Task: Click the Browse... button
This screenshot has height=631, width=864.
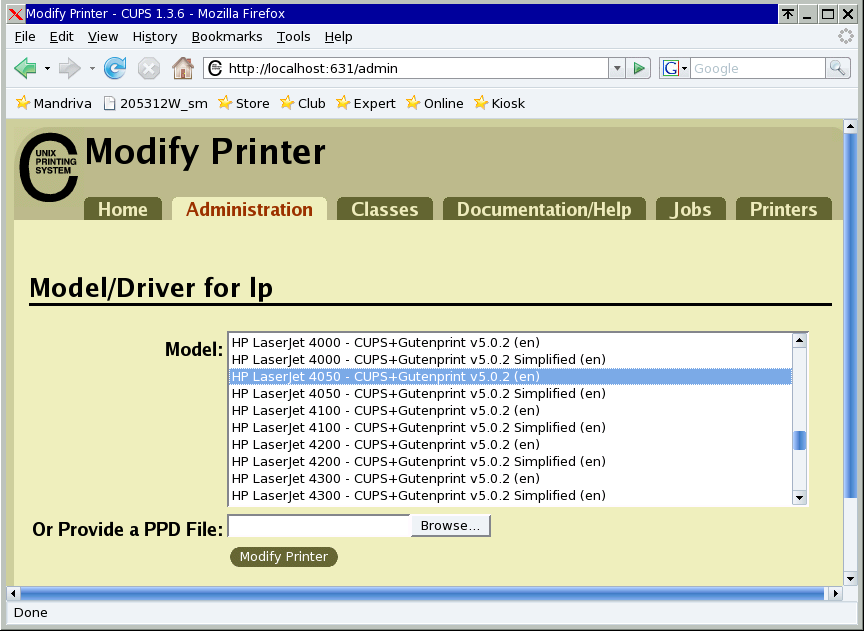Action: 450,525
